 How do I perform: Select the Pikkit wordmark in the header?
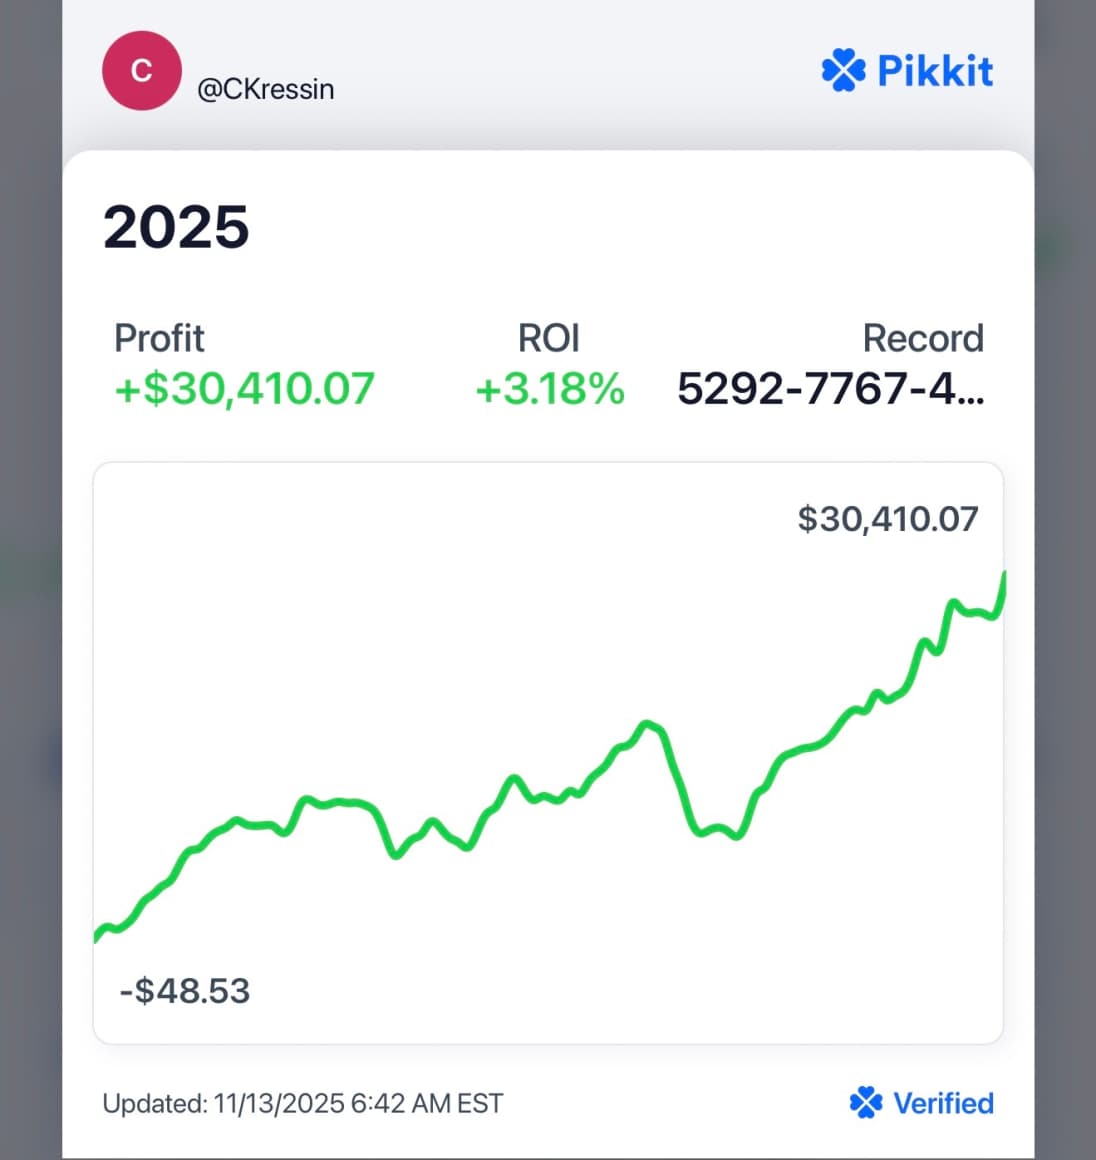click(934, 69)
